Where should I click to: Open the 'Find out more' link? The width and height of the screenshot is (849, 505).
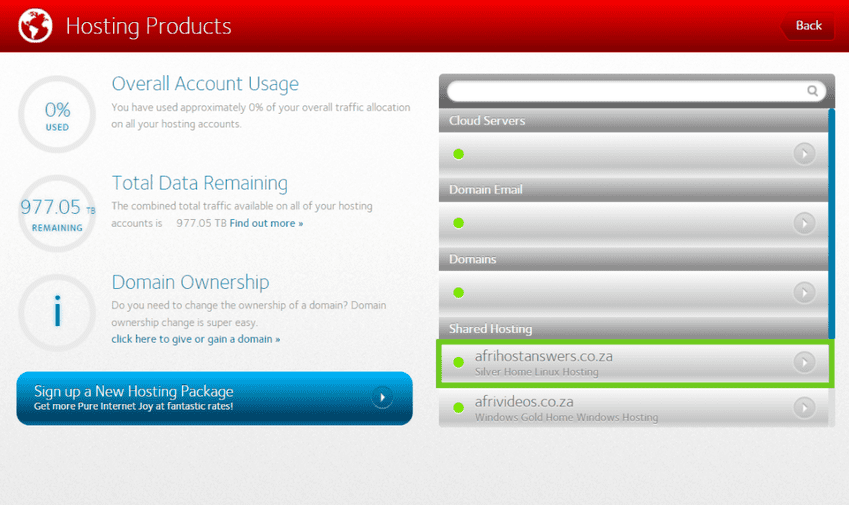coord(266,223)
